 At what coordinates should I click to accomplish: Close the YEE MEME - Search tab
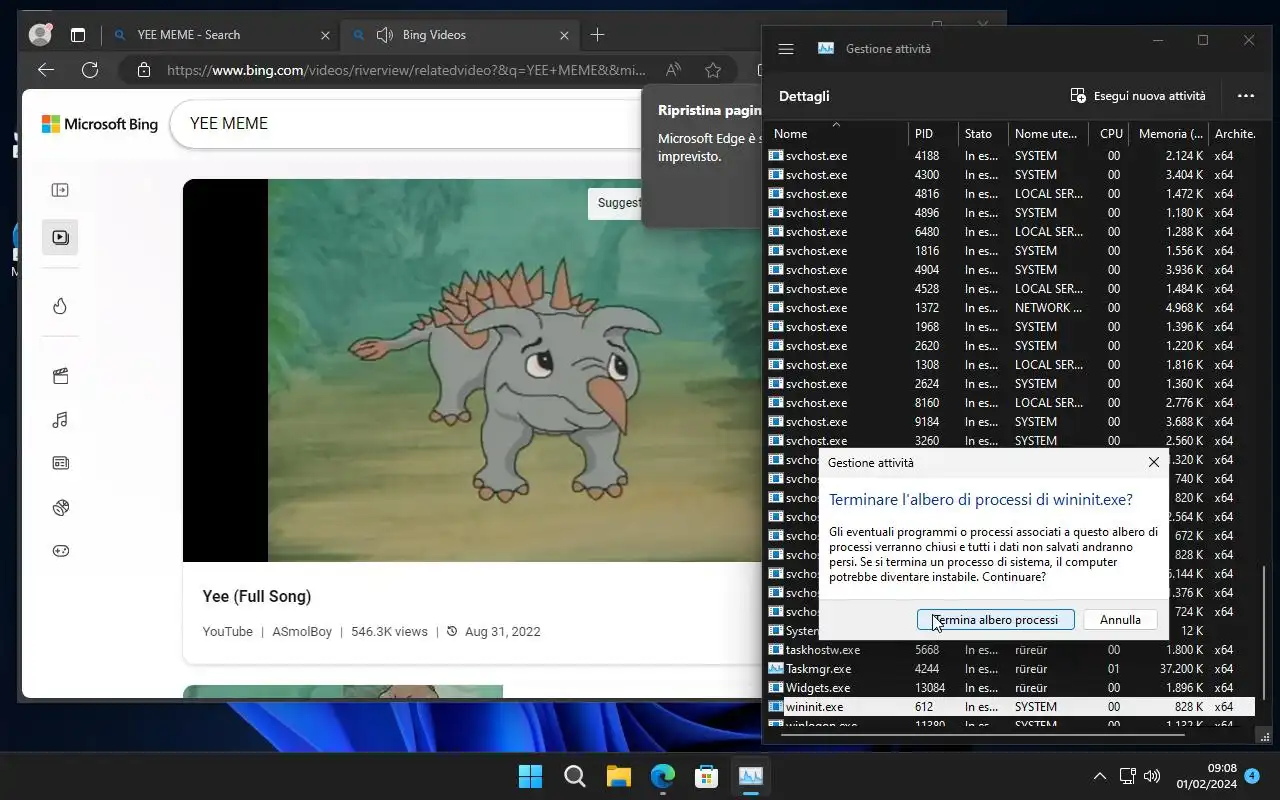tap(325, 35)
